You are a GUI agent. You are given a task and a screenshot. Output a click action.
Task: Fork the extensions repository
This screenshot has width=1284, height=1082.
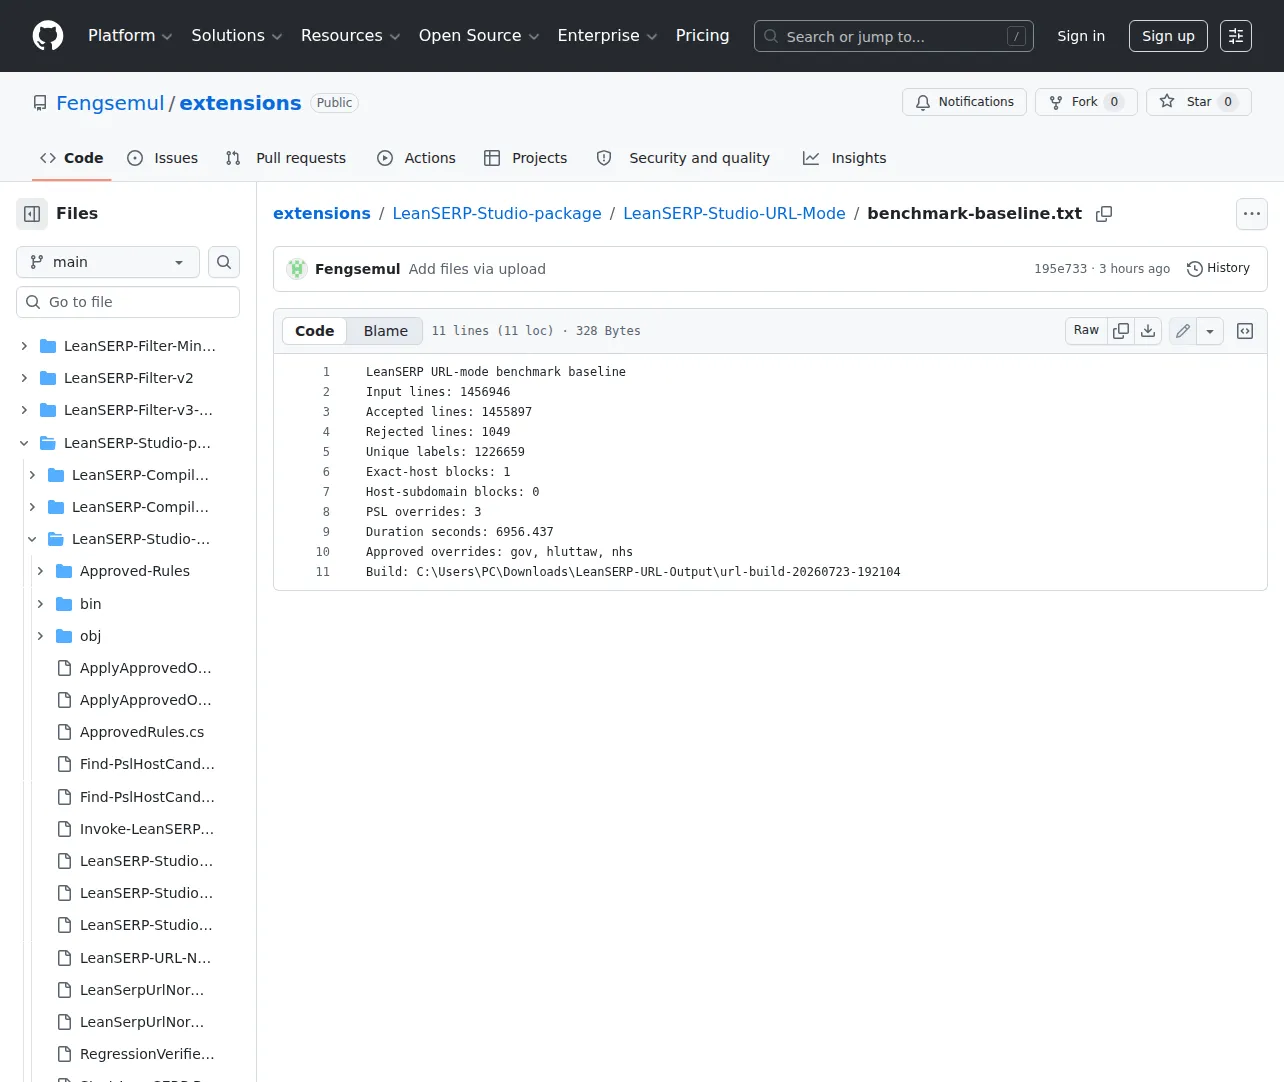click(1086, 102)
